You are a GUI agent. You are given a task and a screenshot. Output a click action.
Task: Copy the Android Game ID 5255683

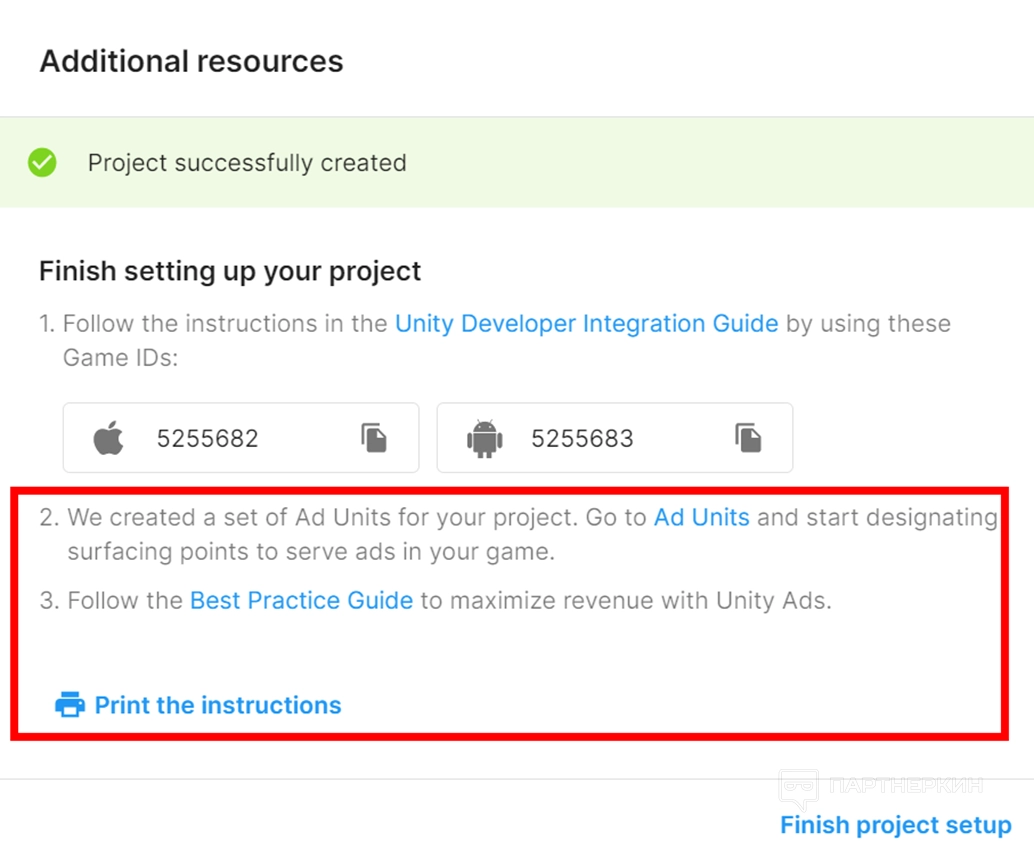pyautogui.click(x=748, y=438)
